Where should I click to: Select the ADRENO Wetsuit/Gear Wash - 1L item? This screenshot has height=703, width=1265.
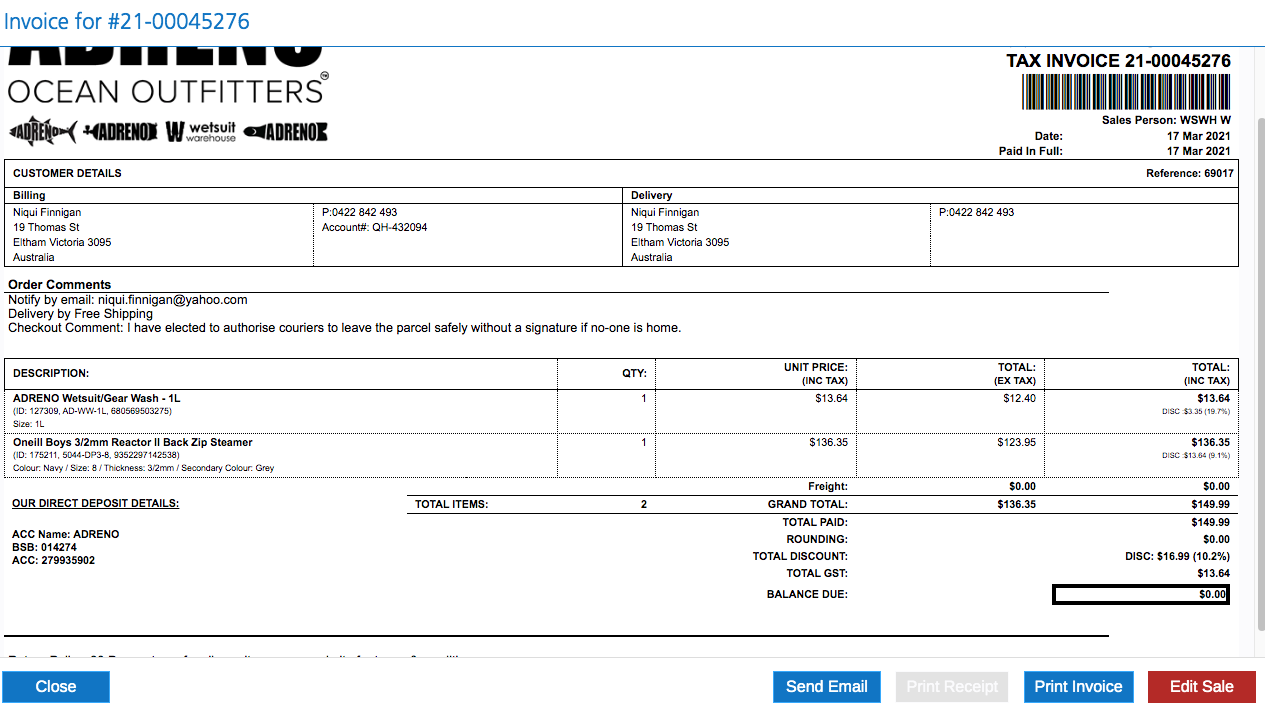96,398
